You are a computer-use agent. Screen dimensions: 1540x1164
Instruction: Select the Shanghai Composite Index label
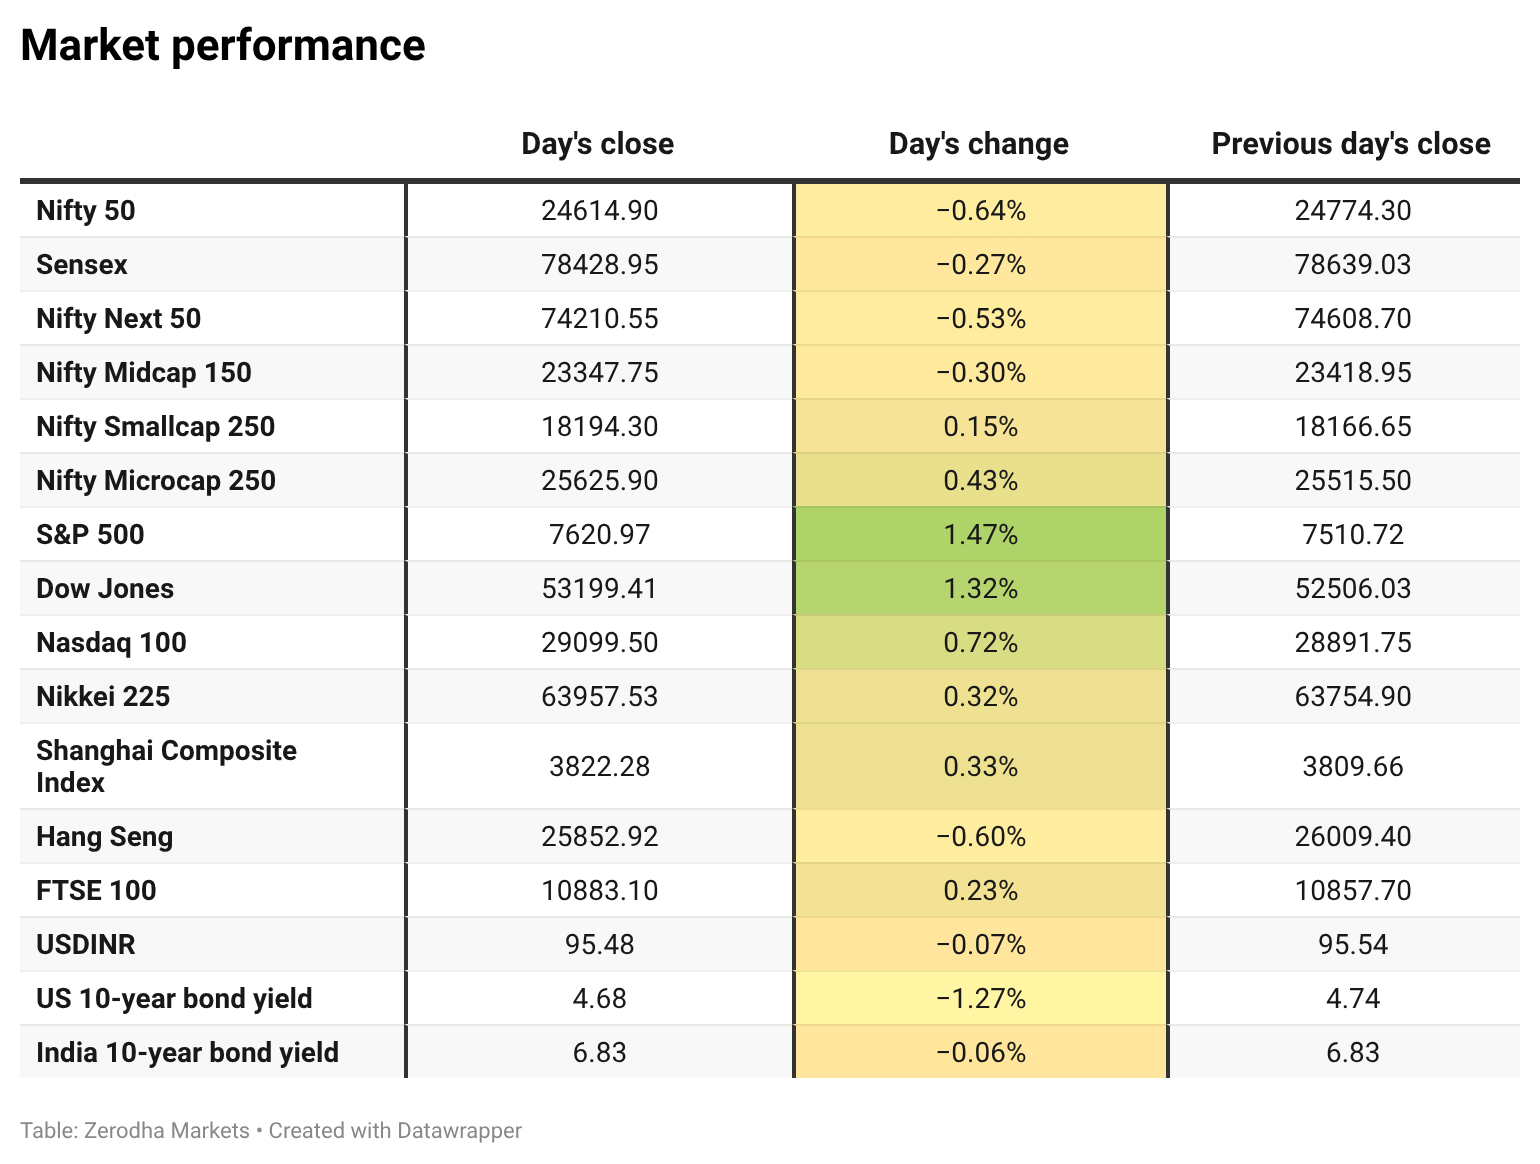click(x=166, y=767)
